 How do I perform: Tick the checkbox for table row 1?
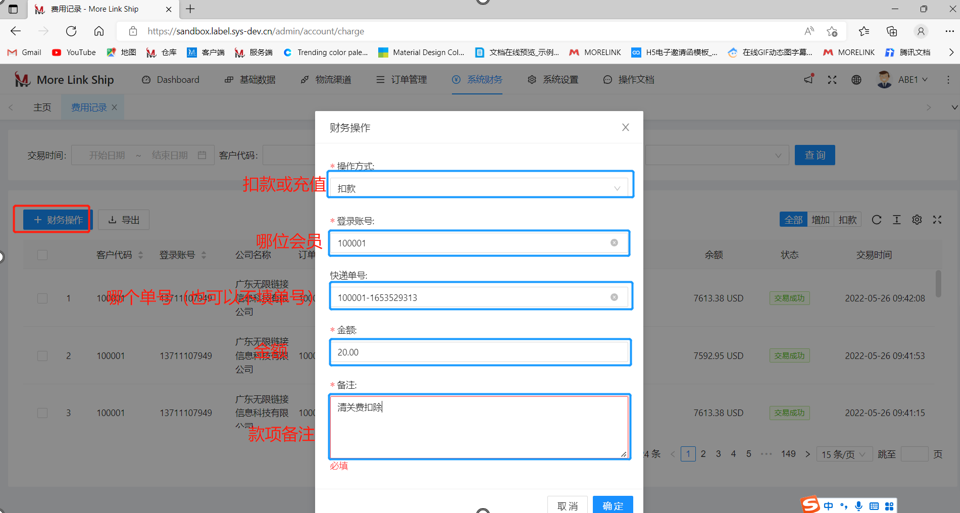(x=42, y=298)
